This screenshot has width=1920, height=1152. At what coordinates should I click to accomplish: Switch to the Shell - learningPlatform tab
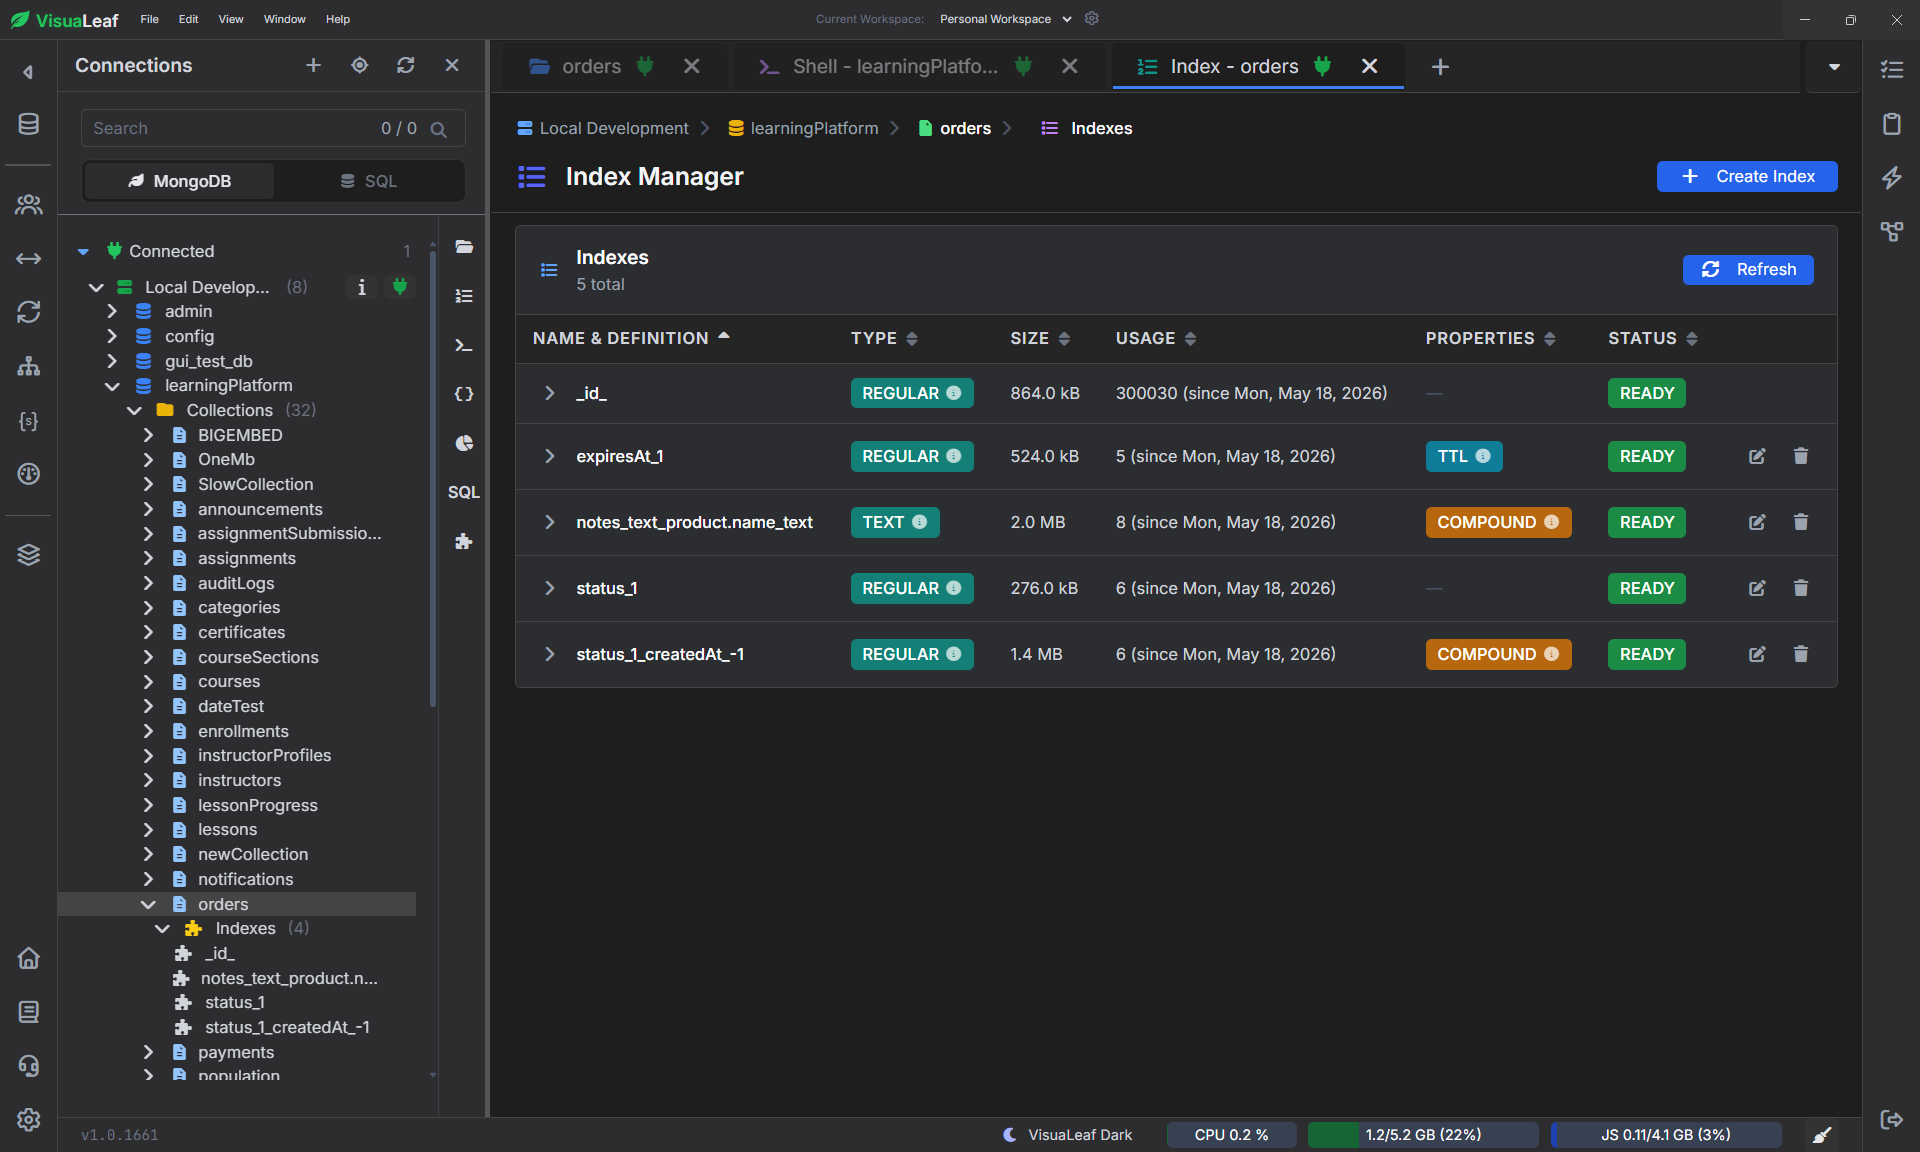click(x=895, y=66)
